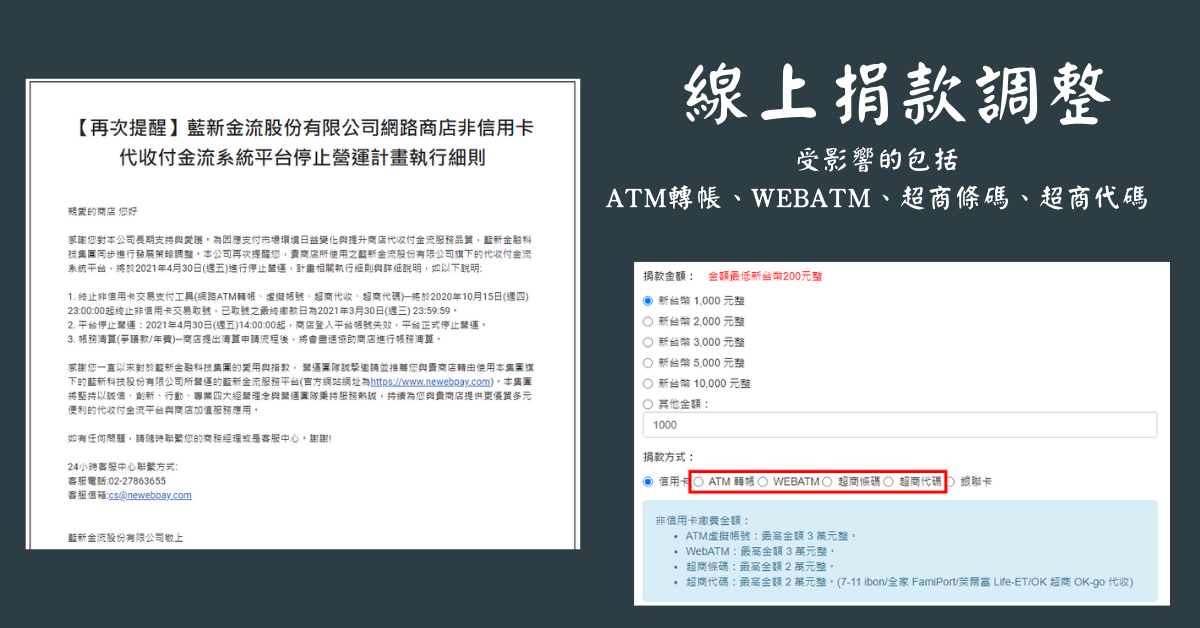Click the custom amount field showing 1000
The width and height of the screenshot is (1200, 628).
[900, 425]
